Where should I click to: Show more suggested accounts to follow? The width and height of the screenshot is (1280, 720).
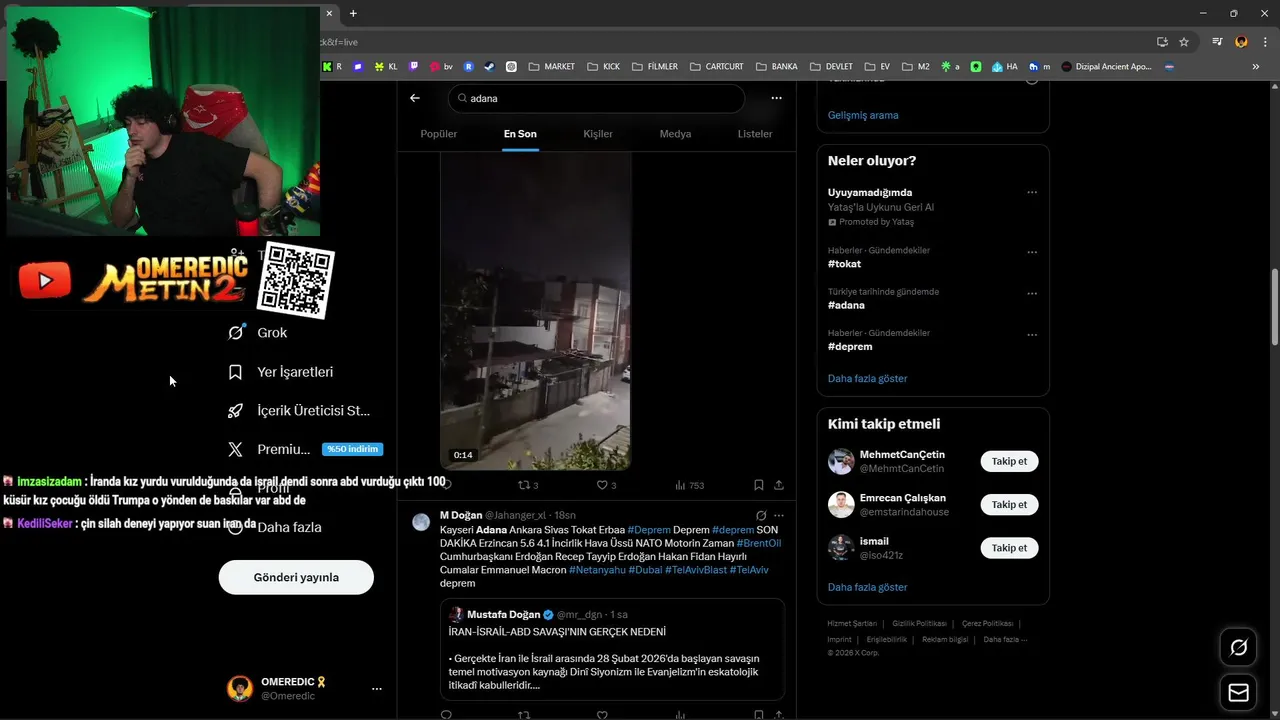pos(868,587)
